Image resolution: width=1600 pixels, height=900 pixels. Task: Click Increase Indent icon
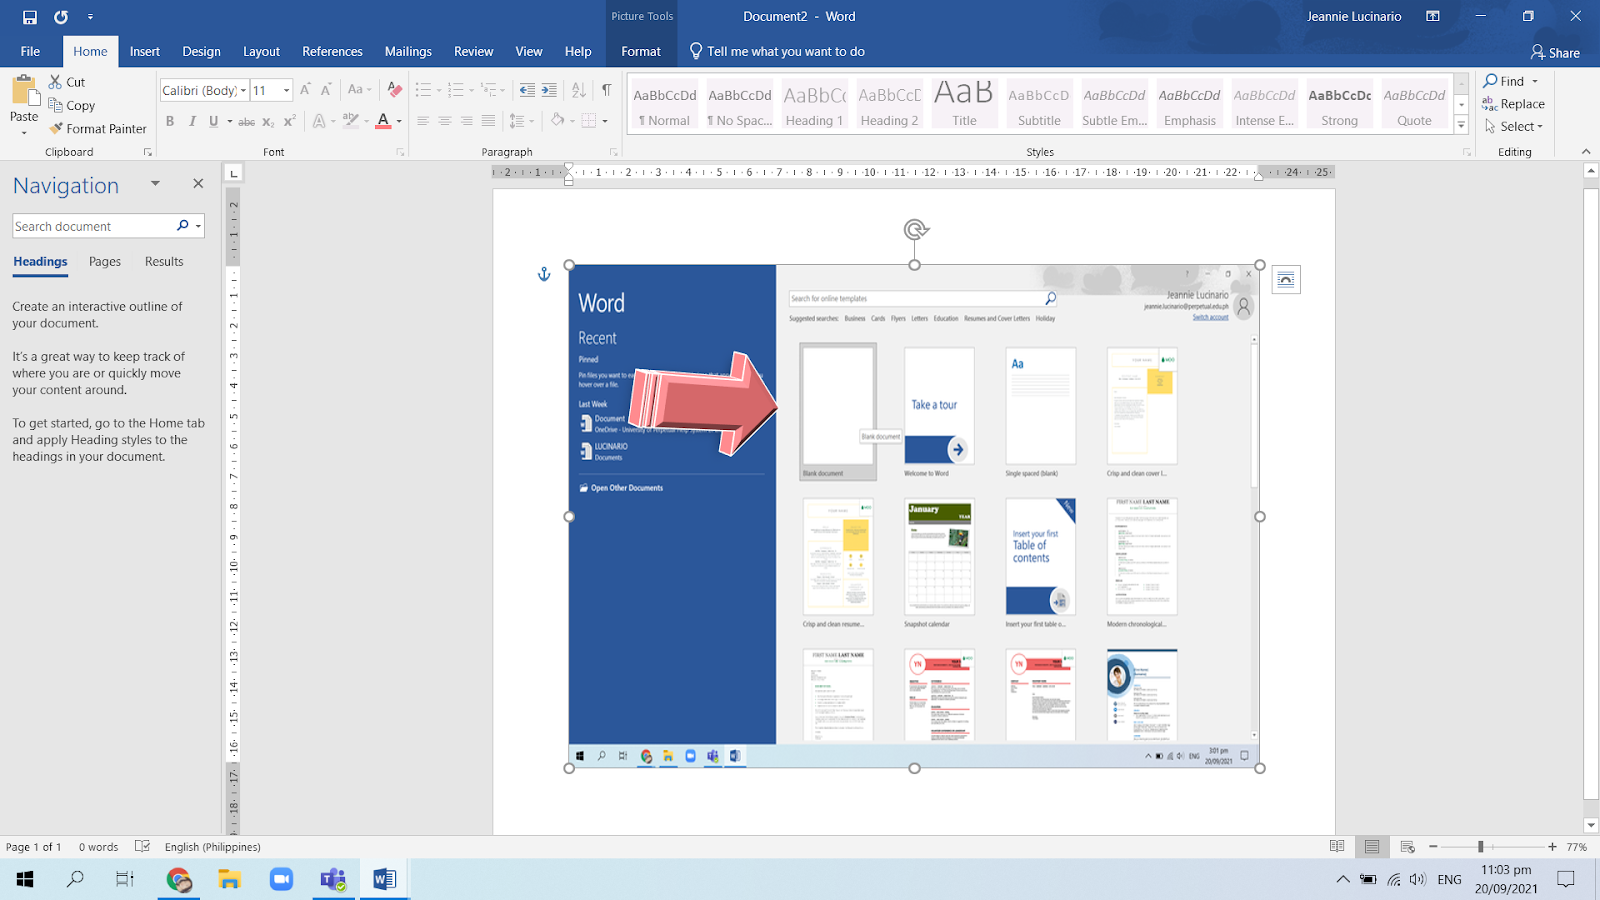549,90
